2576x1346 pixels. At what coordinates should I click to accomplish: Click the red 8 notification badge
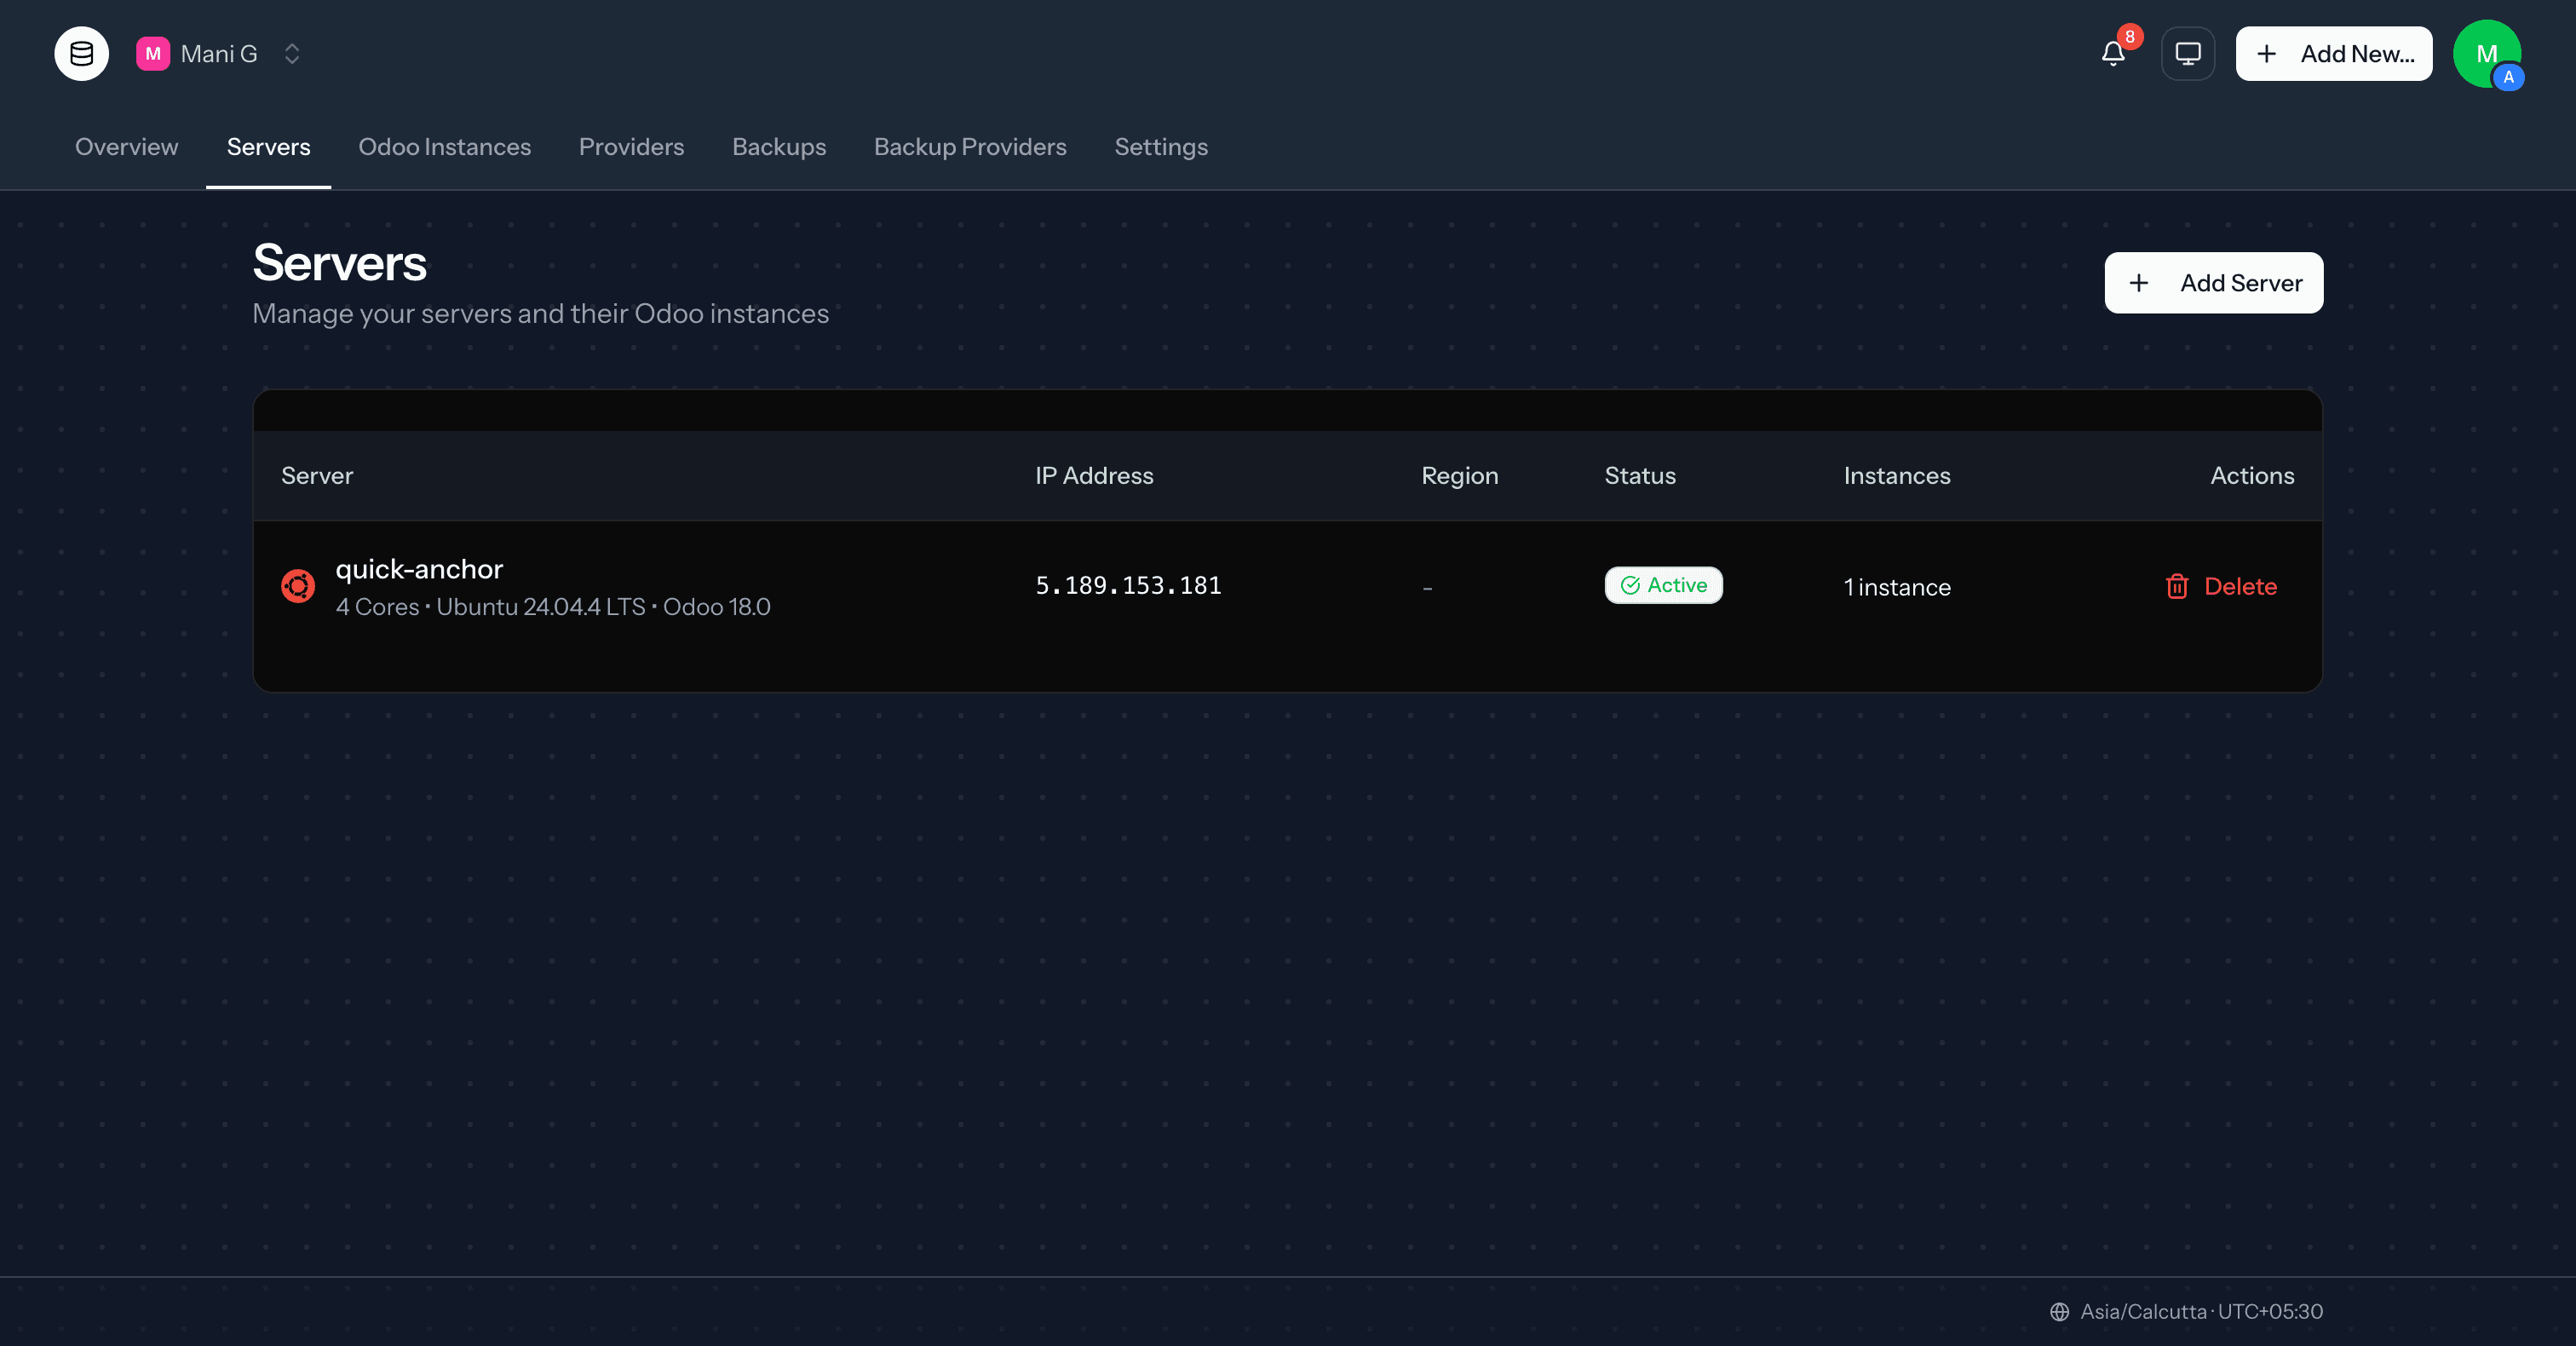tap(2129, 37)
